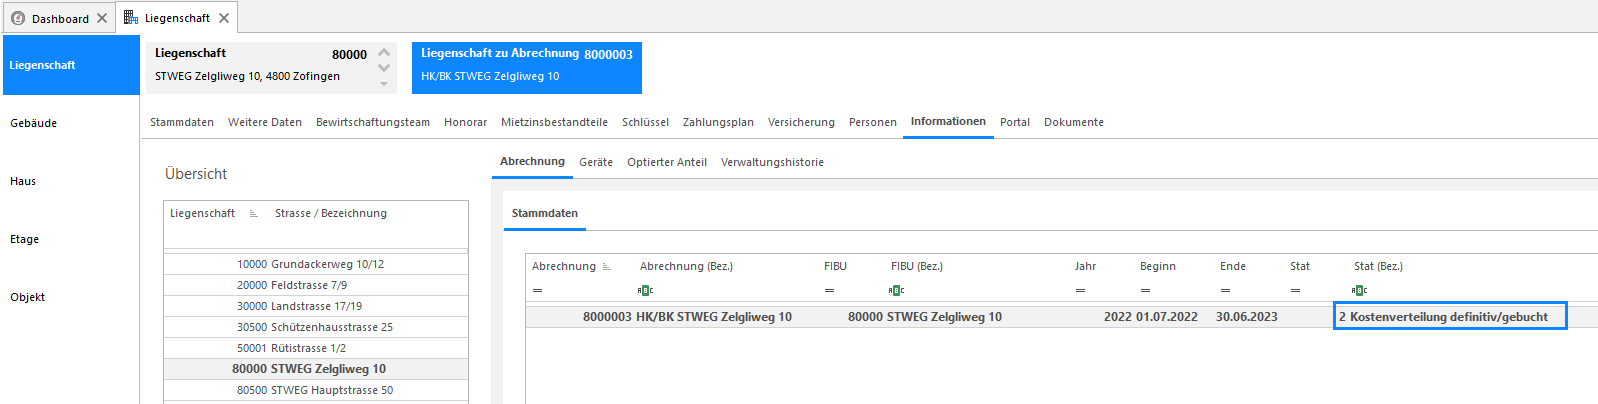Open equals filter operator under FIBU column
1598x404 pixels.
pos(829,291)
